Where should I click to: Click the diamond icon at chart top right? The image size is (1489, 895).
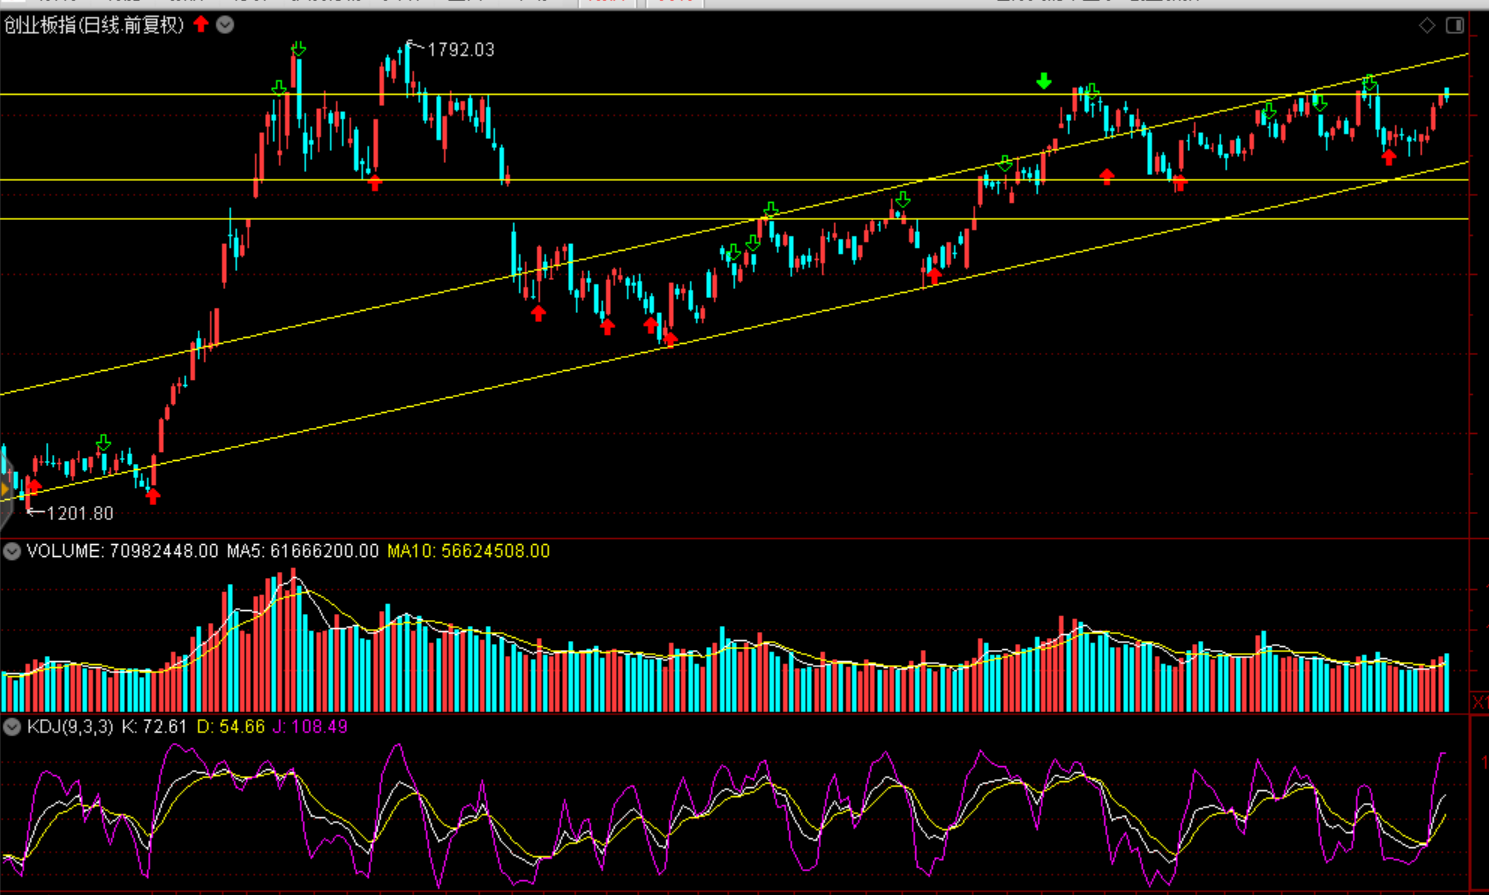(x=1427, y=25)
